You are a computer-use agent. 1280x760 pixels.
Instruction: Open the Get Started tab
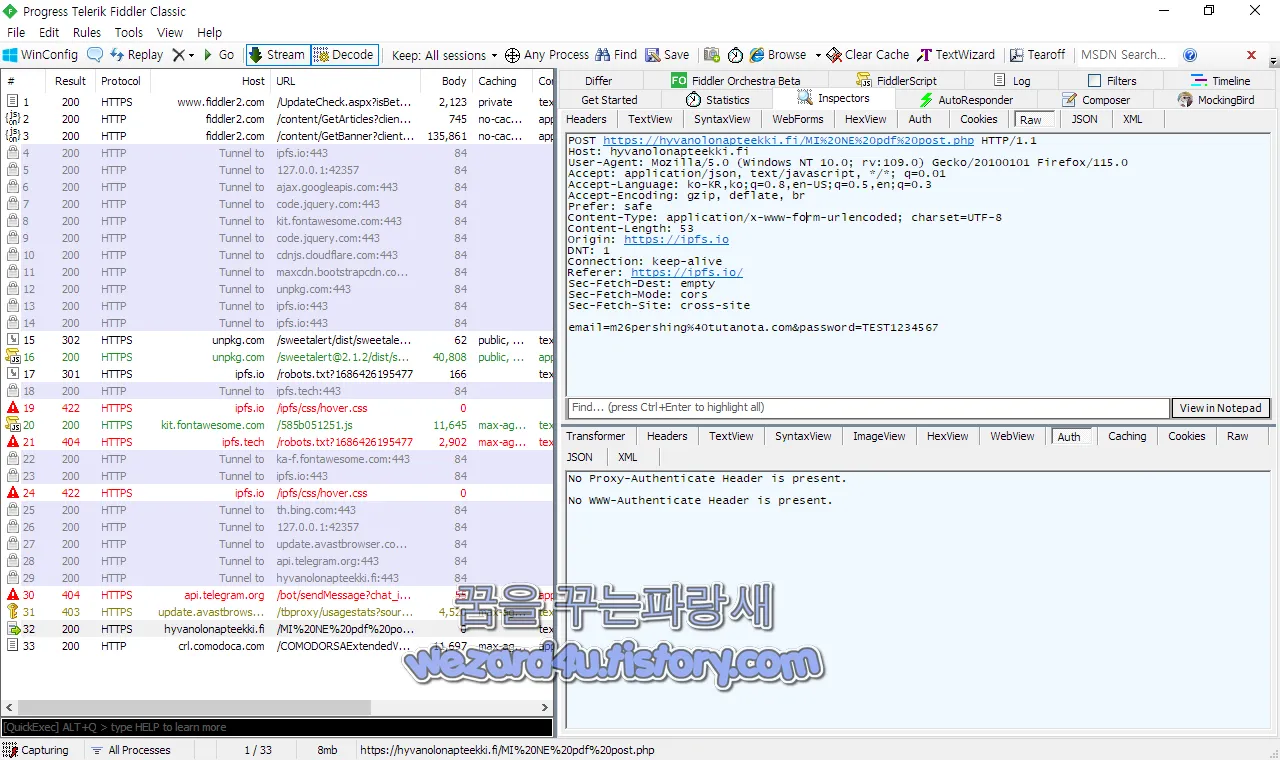pyautogui.click(x=609, y=100)
